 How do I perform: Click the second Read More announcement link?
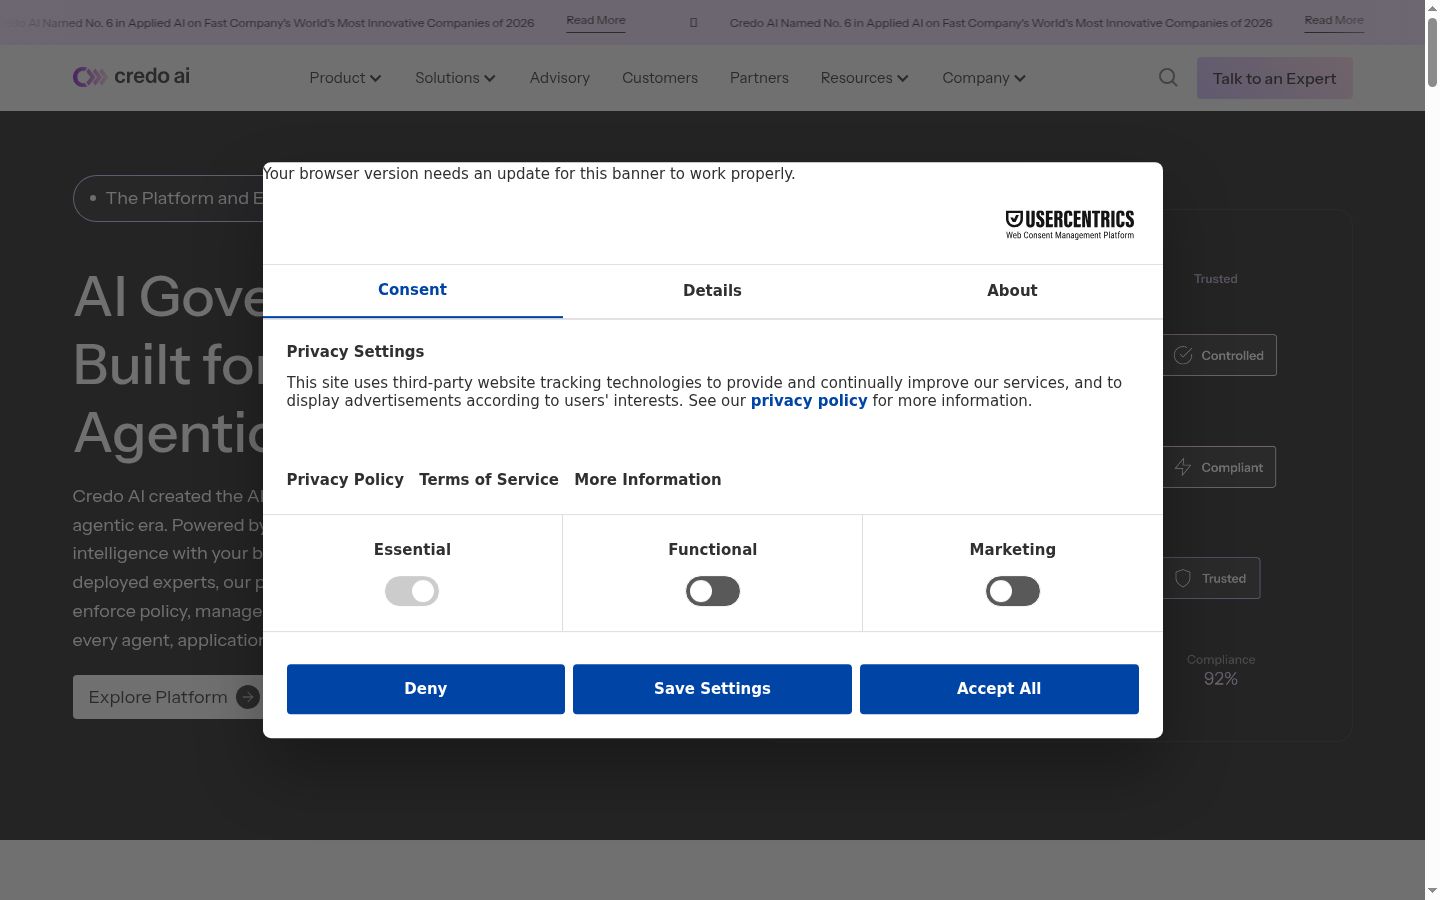point(1334,21)
